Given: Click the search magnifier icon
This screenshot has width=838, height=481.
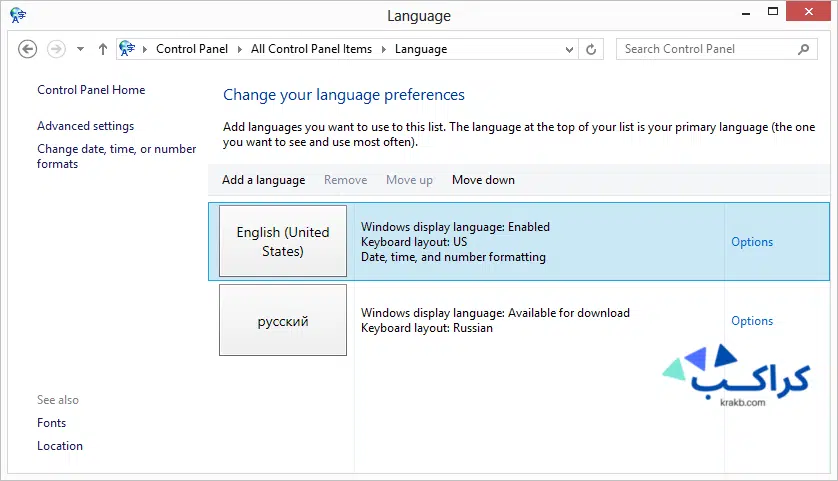Looking at the screenshot, I should (x=803, y=49).
